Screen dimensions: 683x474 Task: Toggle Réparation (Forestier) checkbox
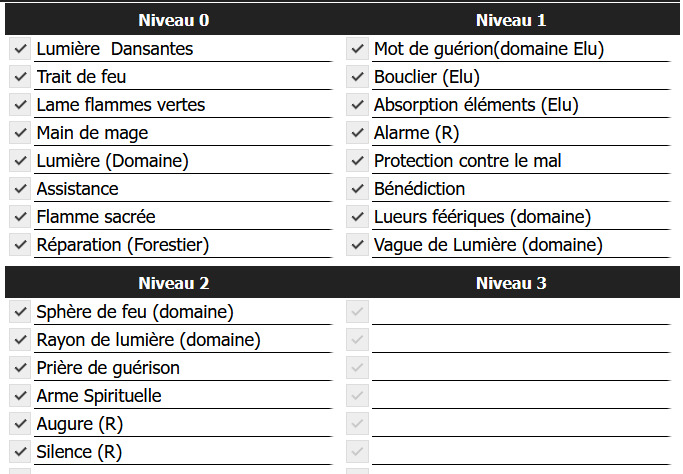19,244
